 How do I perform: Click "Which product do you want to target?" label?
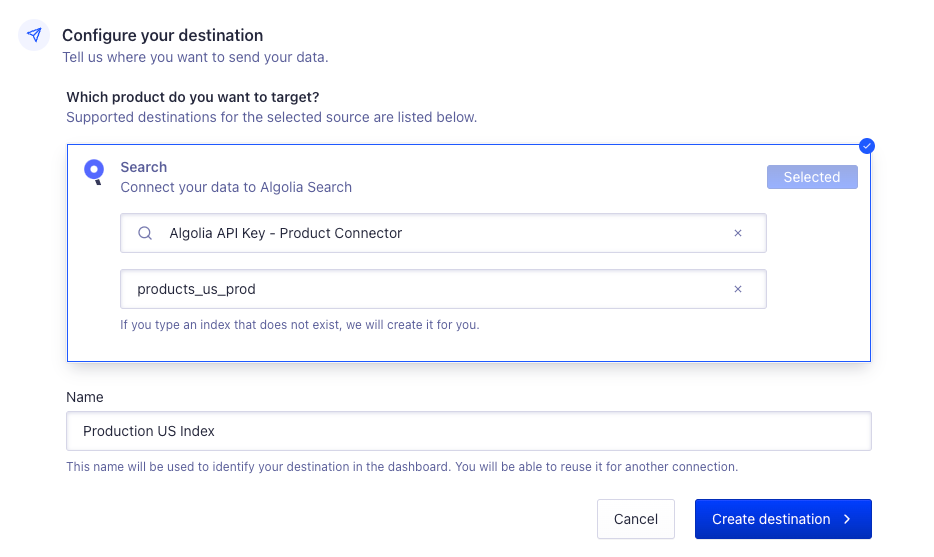point(193,97)
